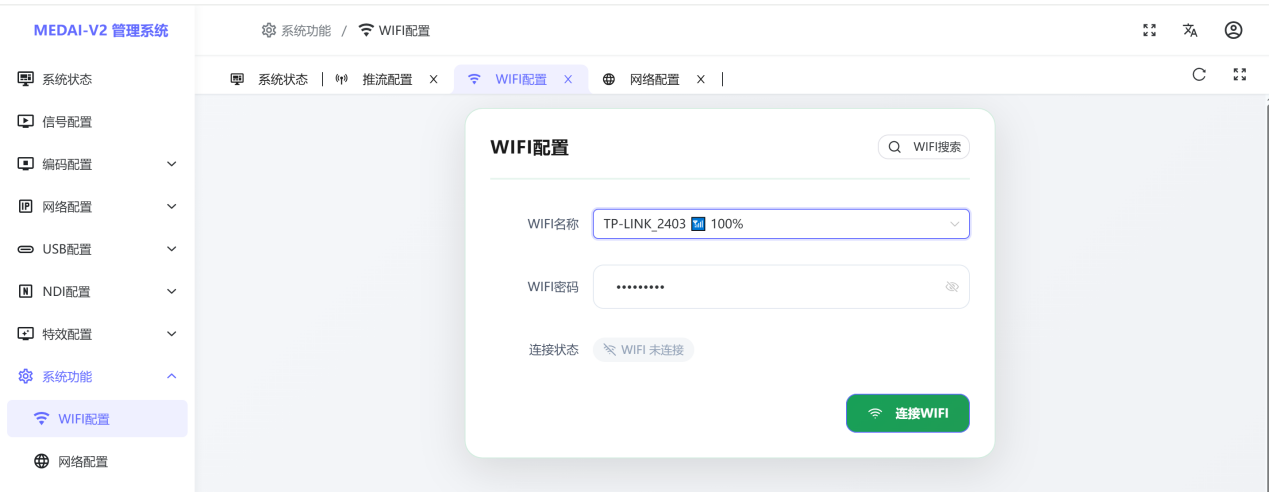Expand the 编码配置 sidebar menu chevron
The width and height of the screenshot is (1269, 492).
click(x=171, y=164)
